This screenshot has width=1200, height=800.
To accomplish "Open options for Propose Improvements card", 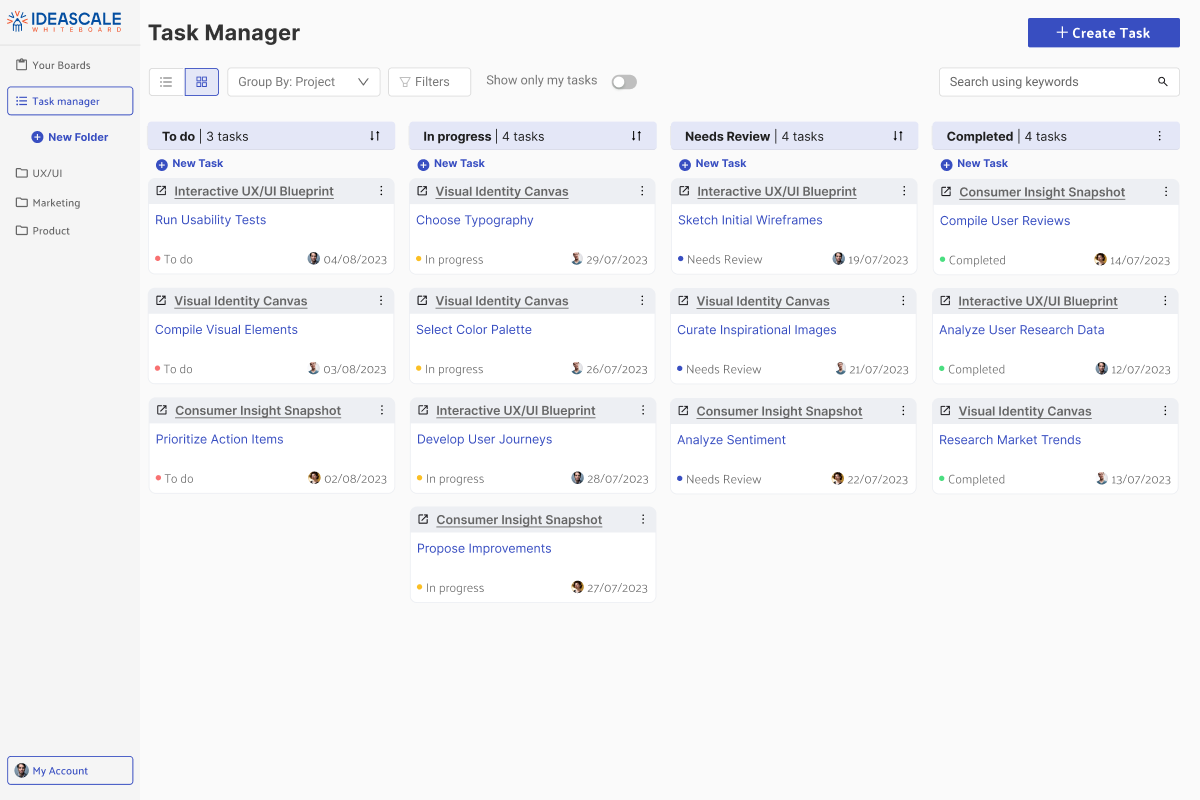I will [643, 520].
